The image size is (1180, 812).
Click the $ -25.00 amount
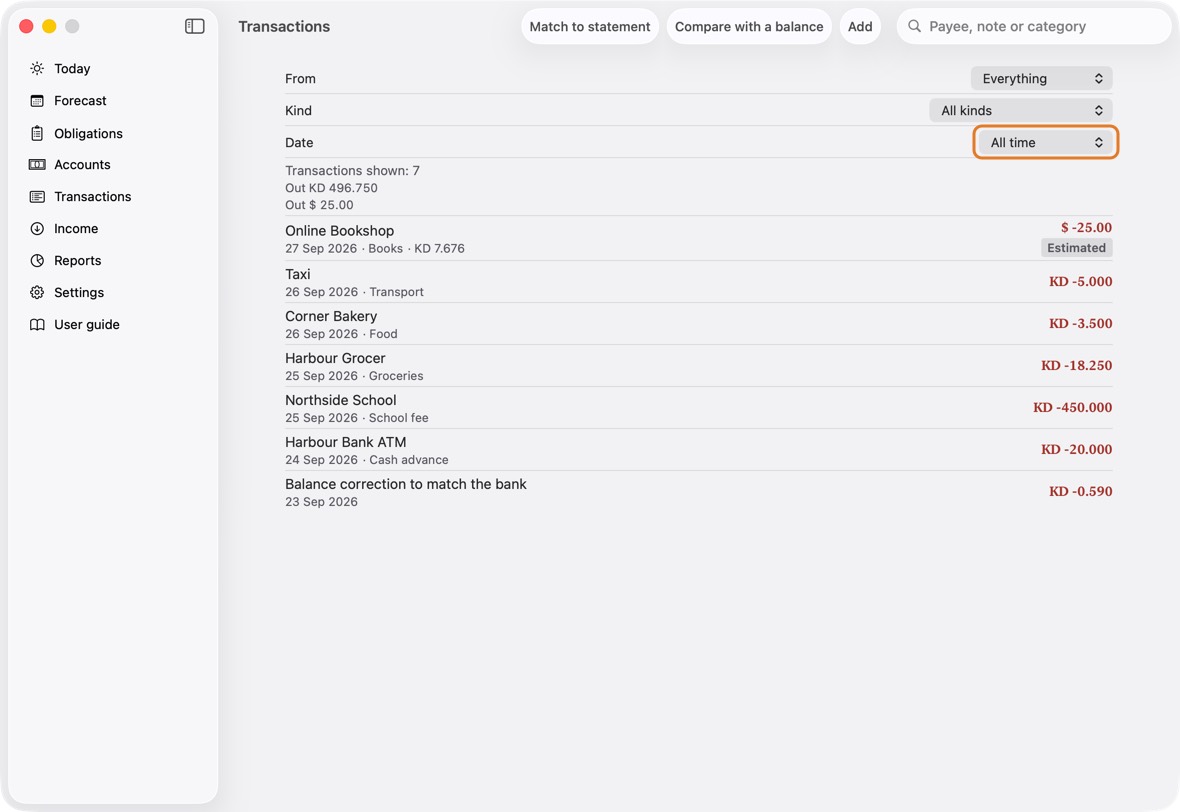tap(1086, 227)
